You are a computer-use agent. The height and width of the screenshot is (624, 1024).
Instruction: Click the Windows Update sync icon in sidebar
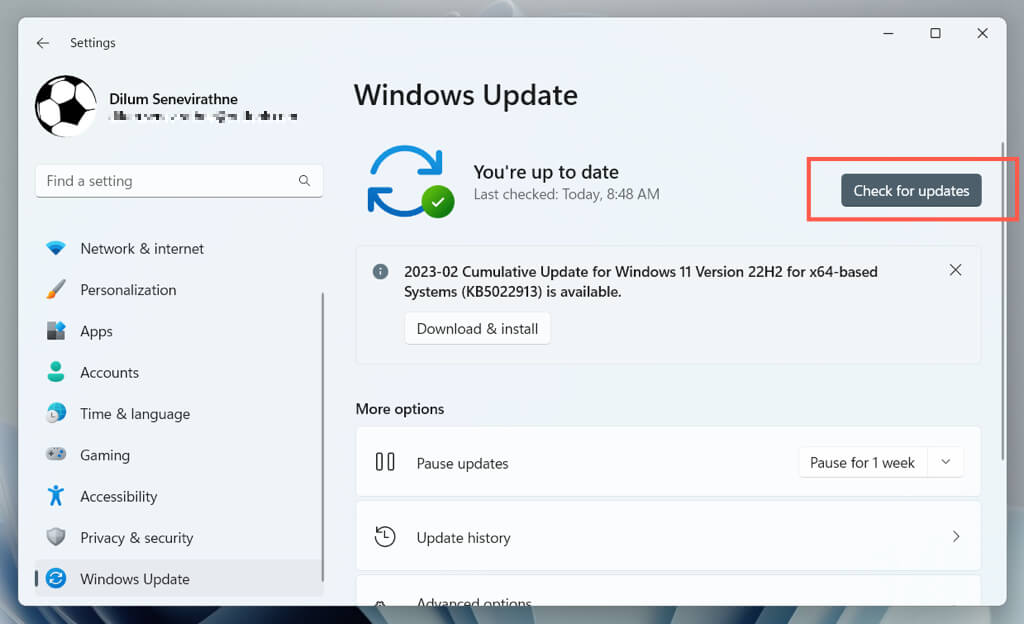(56, 578)
